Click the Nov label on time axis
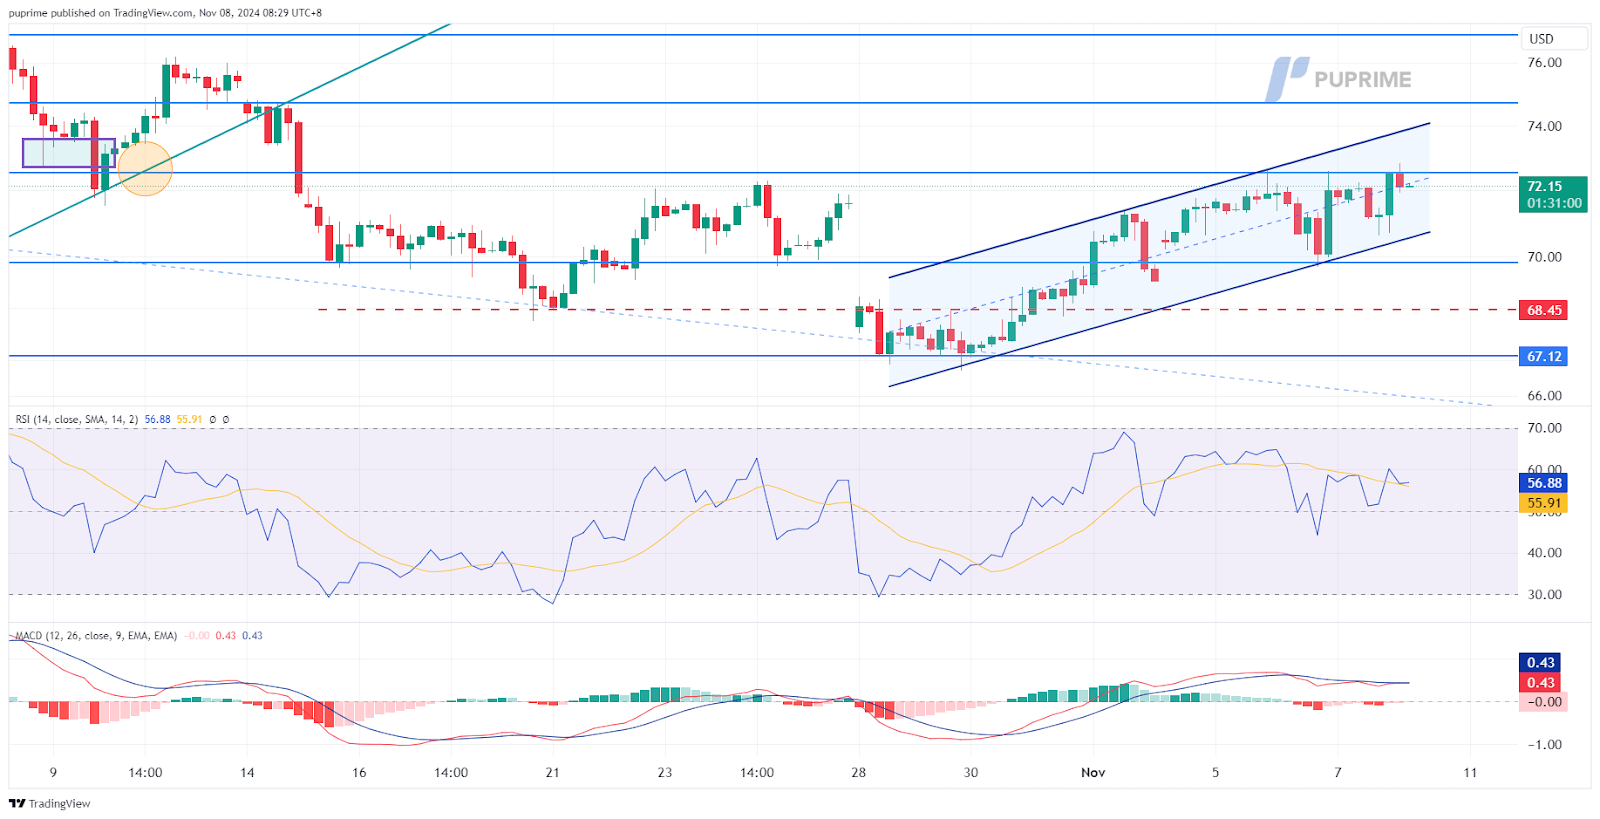Viewport: 1600px width, 819px height. point(1093,773)
